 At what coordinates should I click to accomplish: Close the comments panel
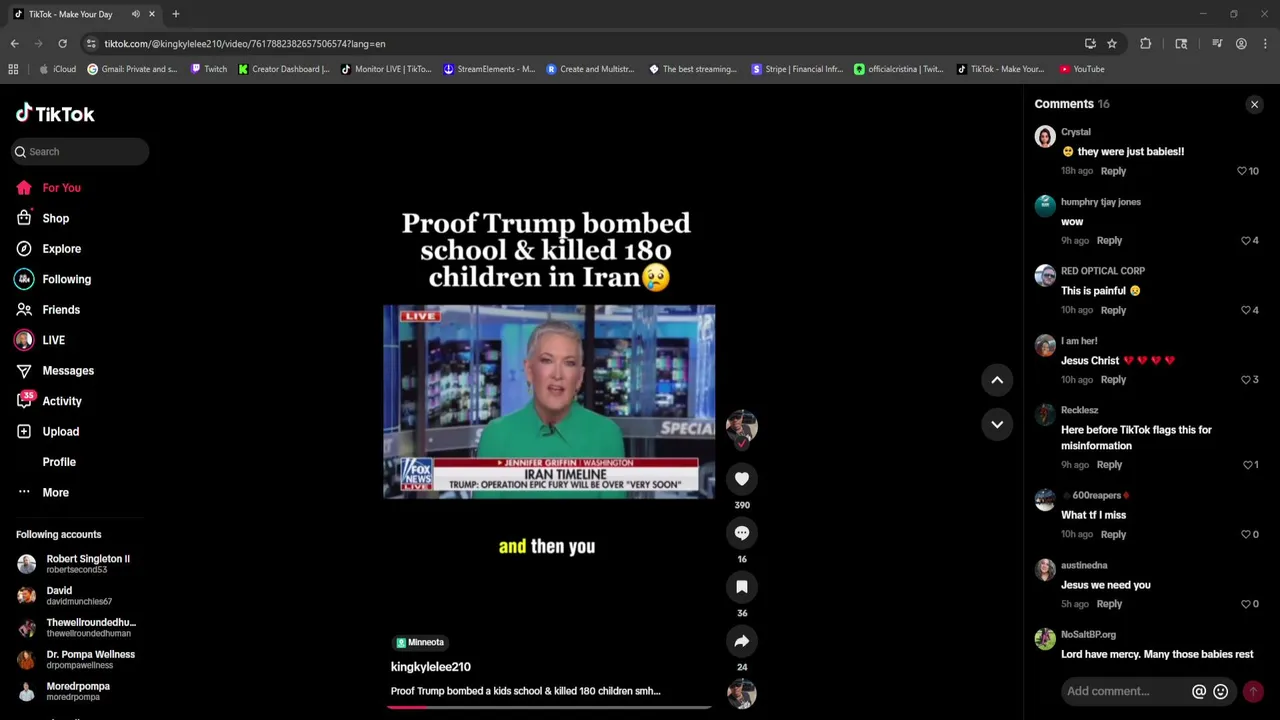1254,104
